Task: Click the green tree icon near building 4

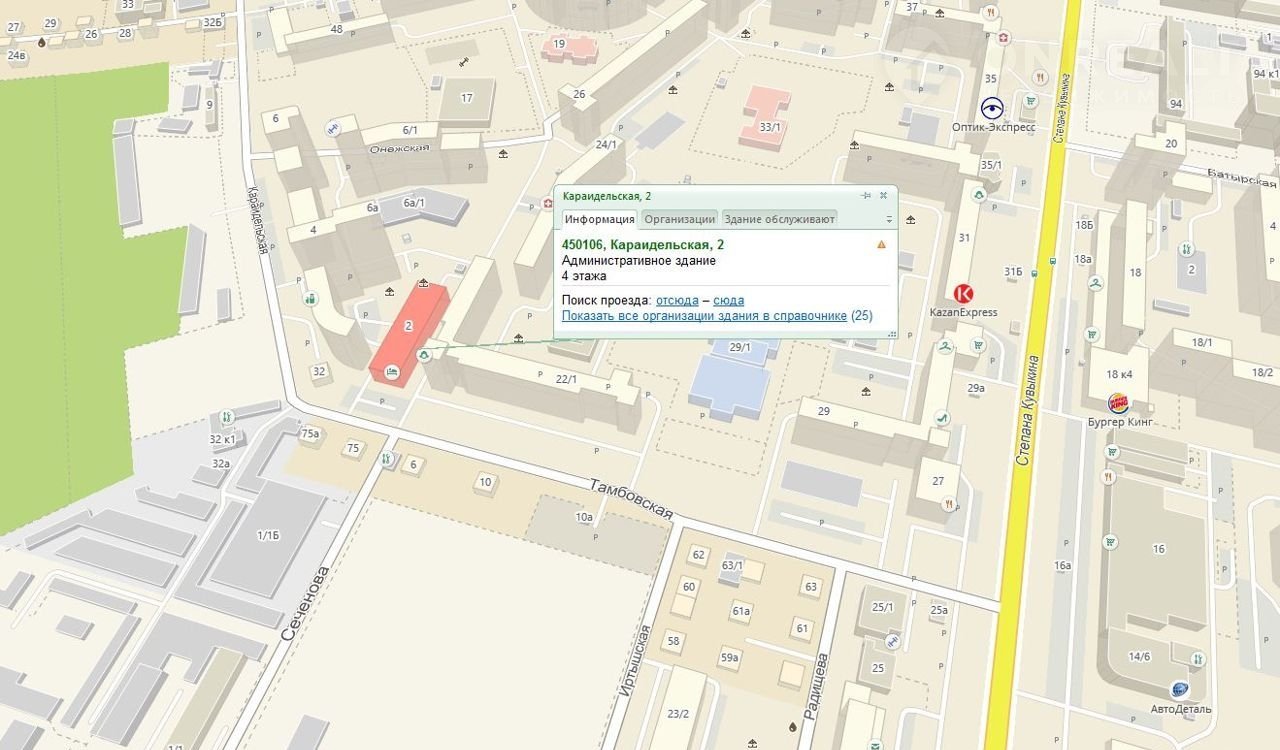Action: (x=311, y=298)
